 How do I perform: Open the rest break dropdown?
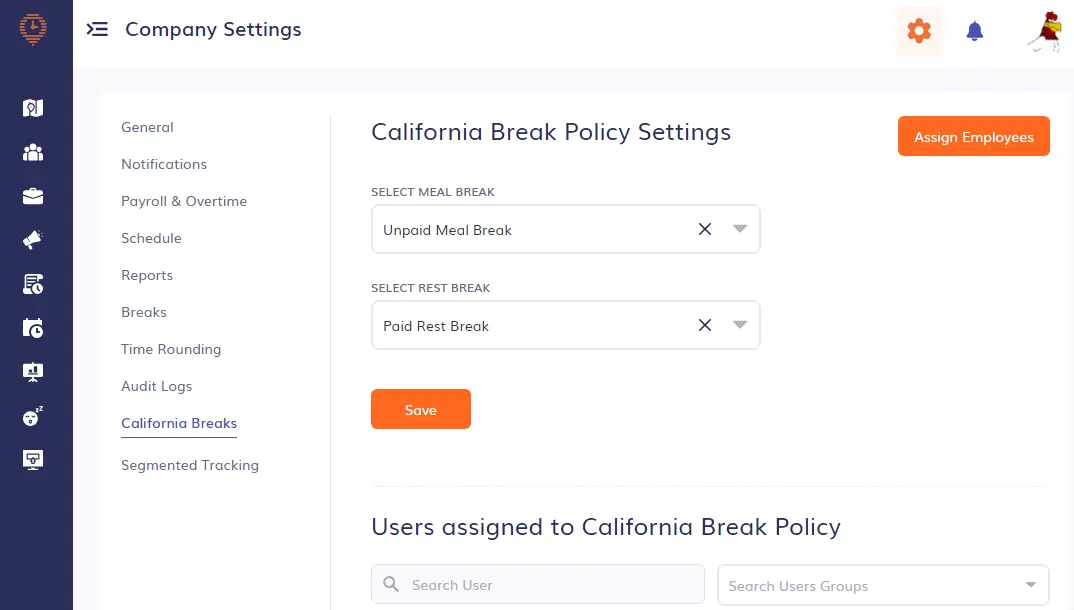pyautogui.click(x=739, y=325)
